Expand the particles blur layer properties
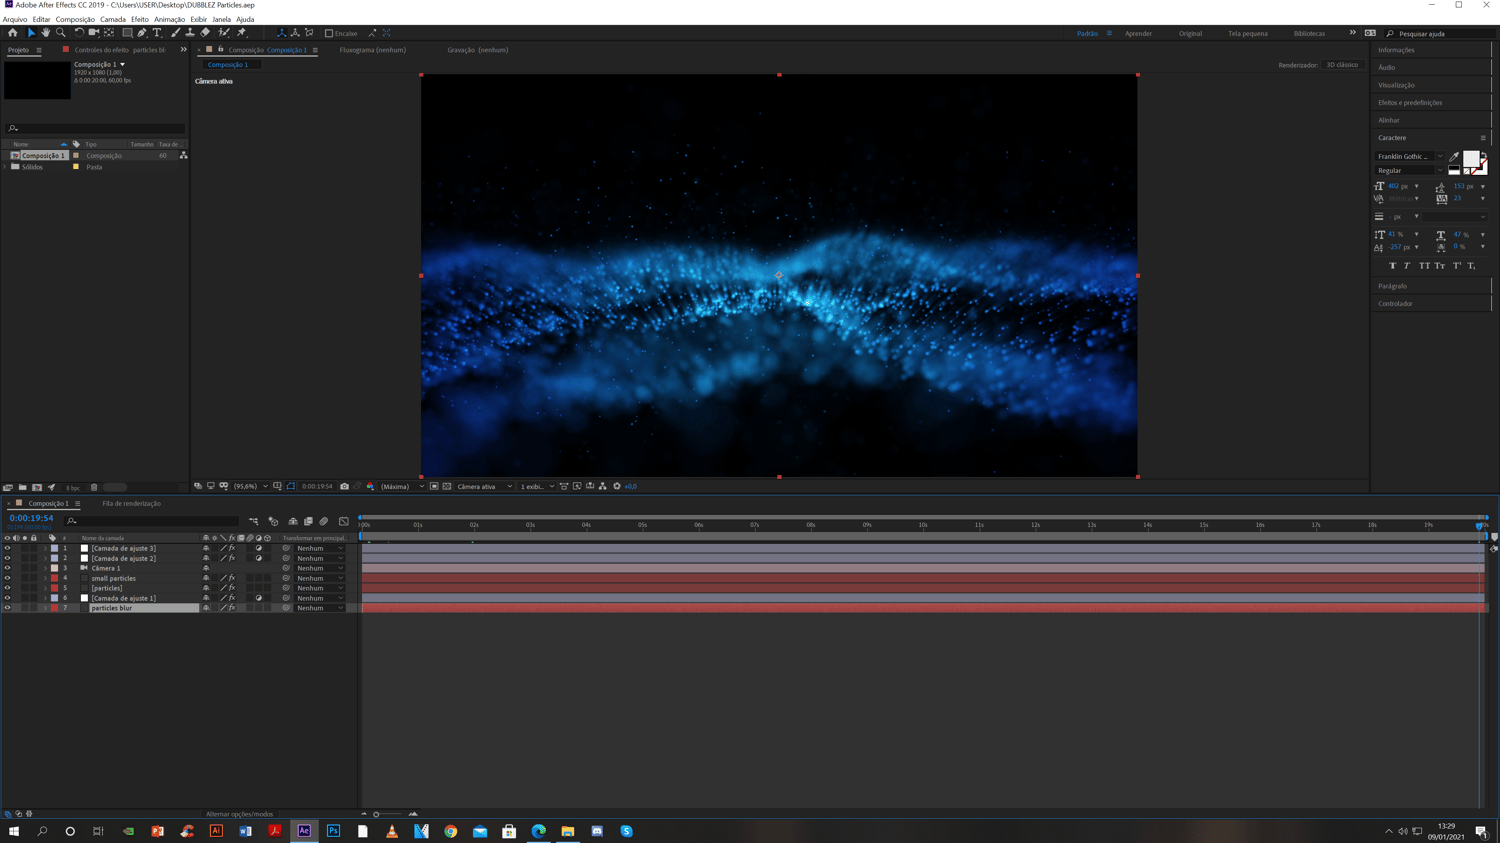The width and height of the screenshot is (1500, 843). [x=45, y=608]
